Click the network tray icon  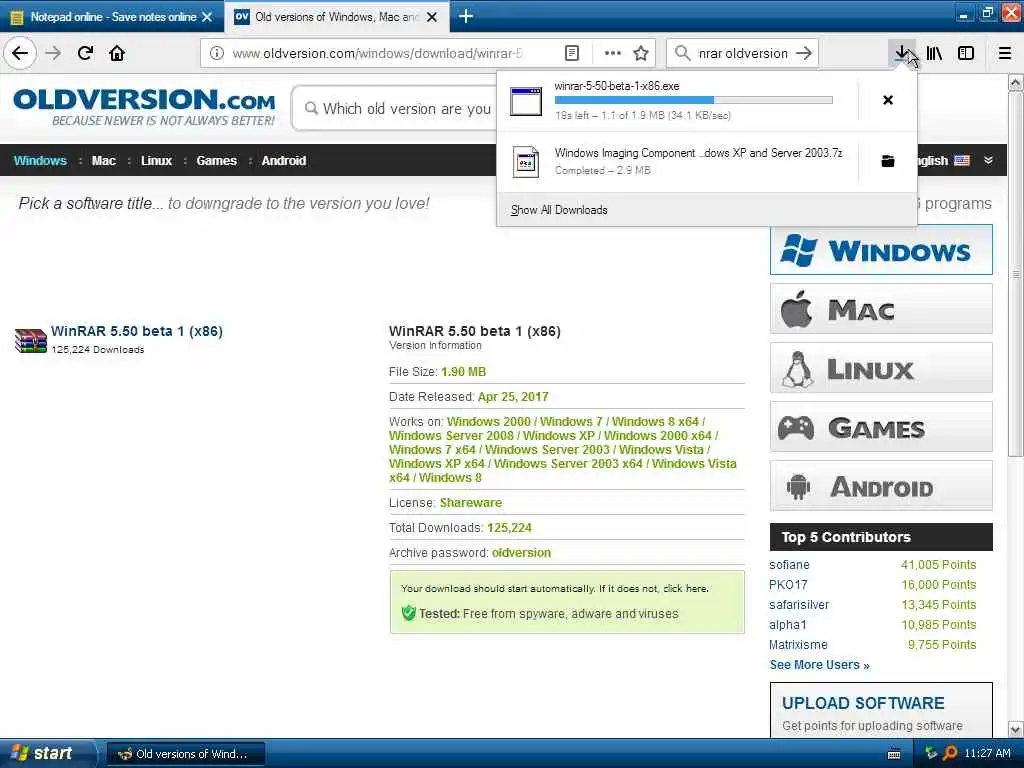[x=931, y=754]
